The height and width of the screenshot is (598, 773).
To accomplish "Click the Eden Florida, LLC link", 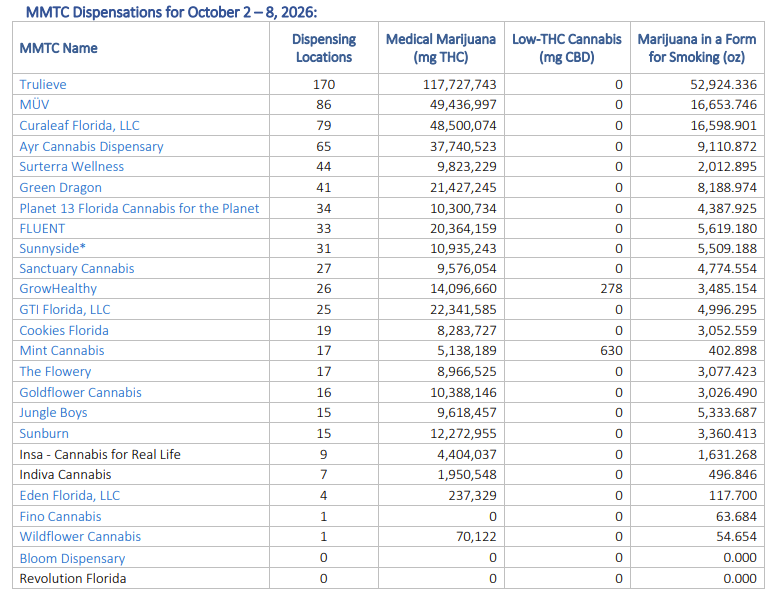I will pyautogui.click(x=70, y=495).
